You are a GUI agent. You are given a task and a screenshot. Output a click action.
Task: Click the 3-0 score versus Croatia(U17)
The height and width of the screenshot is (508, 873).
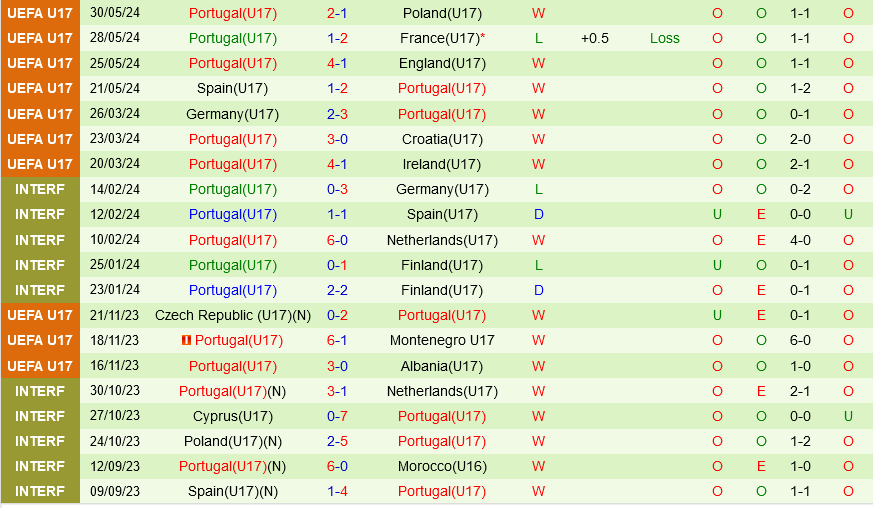[337, 139]
